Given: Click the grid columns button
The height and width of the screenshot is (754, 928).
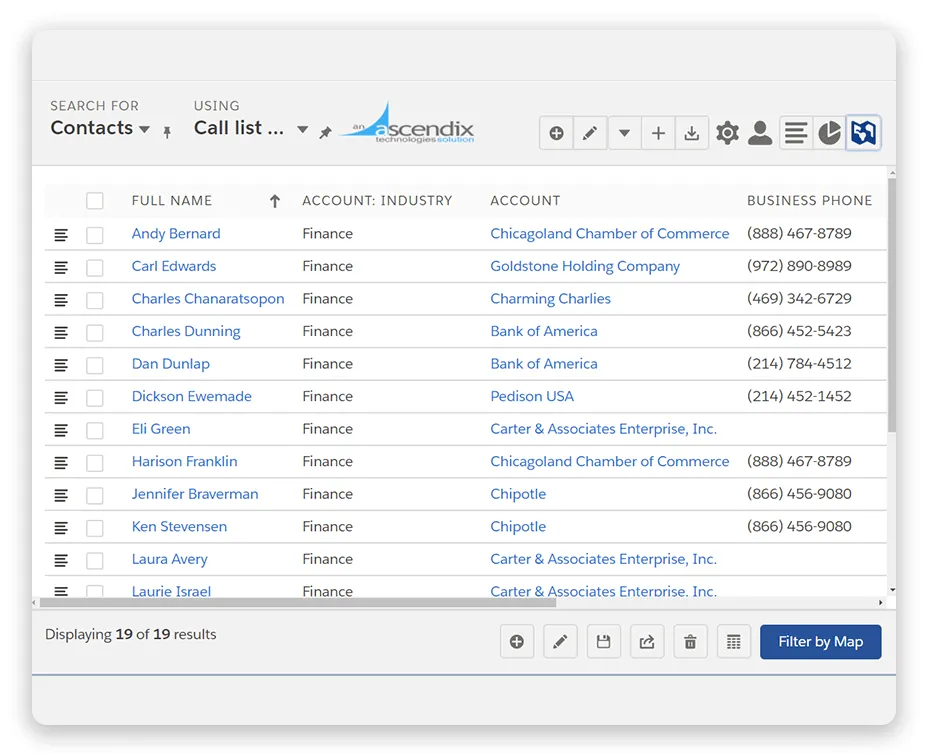Looking at the screenshot, I should point(734,642).
